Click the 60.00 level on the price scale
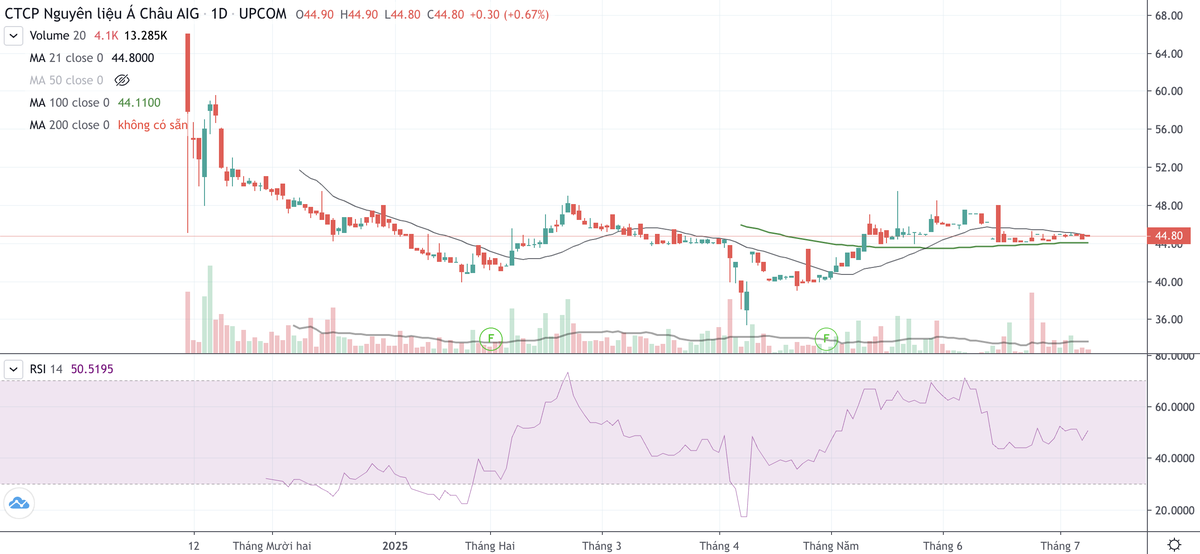Viewport: 1200px width, 554px height. pos(1169,91)
